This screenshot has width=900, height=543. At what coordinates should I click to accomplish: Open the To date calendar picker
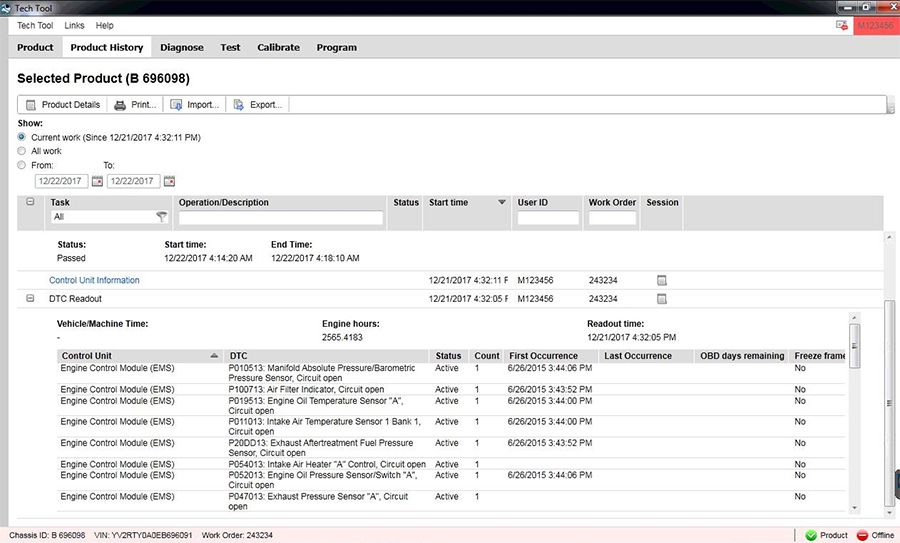(x=169, y=181)
